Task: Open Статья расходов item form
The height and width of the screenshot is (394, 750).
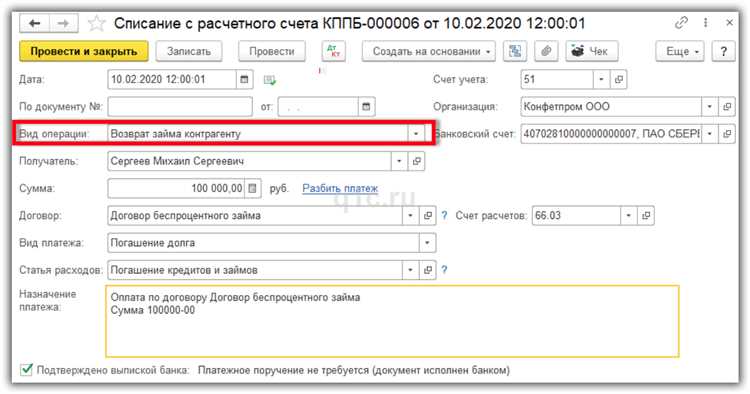Action: 428,270
